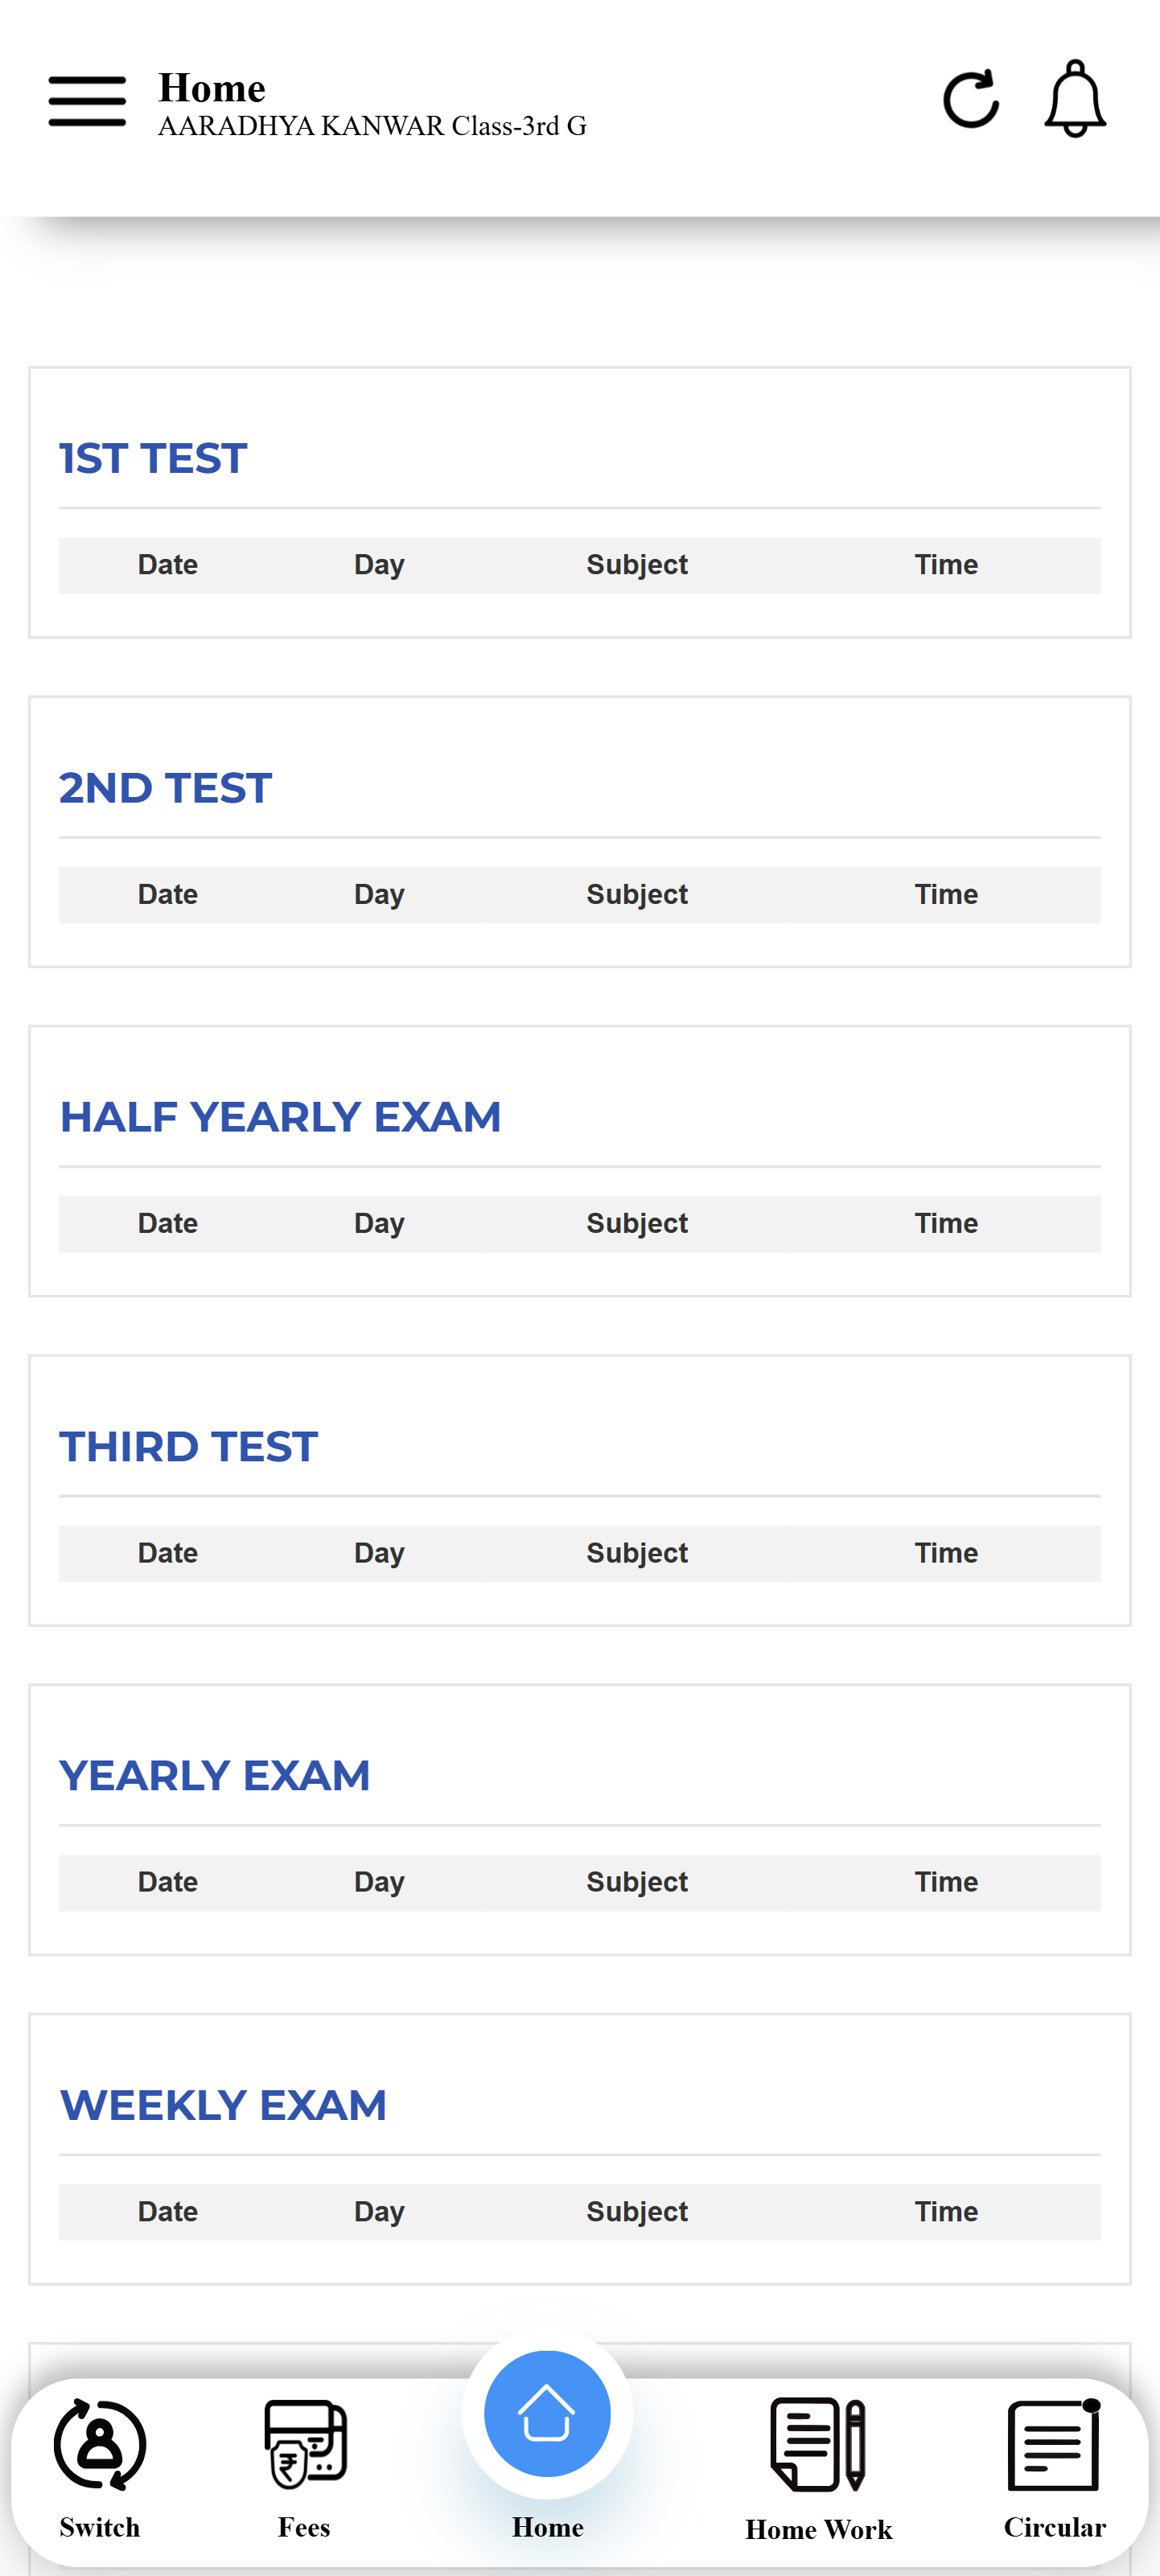Screen dimensions: 1160x2576
Task: Tap the WEEKLY EXAM heading
Action: (223, 2105)
